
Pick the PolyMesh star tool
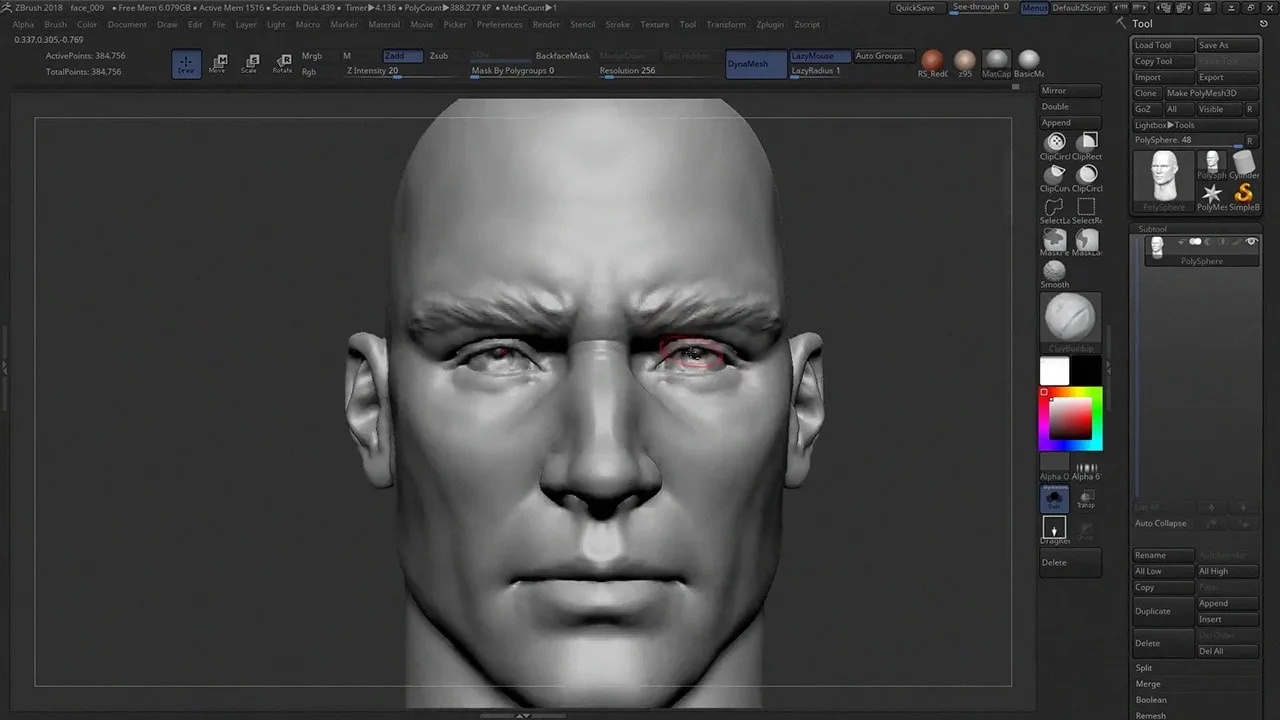point(1212,196)
